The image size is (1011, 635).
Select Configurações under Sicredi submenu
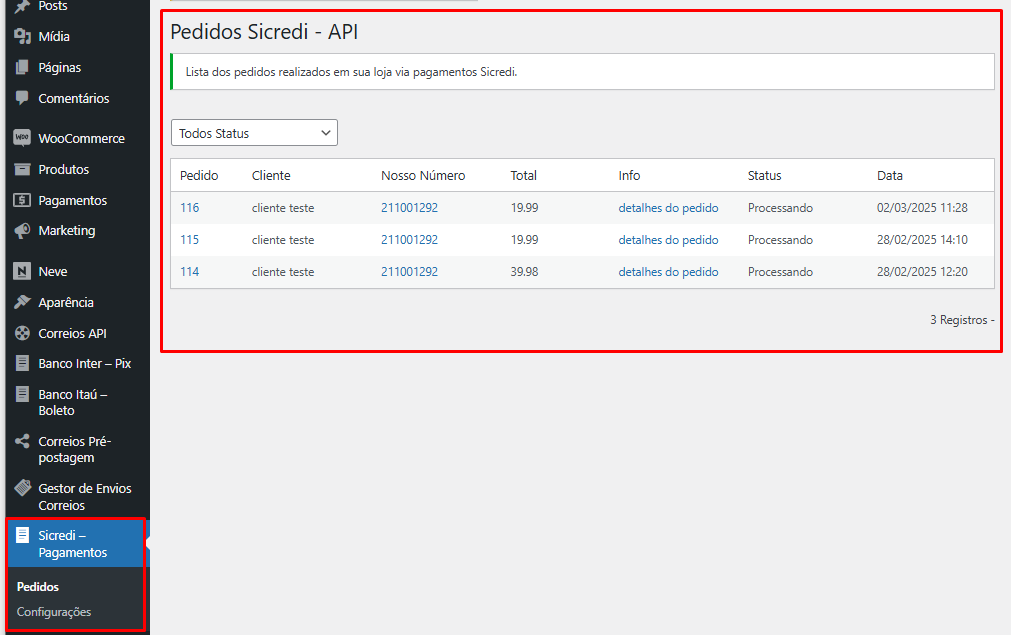pyautogui.click(x=54, y=612)
